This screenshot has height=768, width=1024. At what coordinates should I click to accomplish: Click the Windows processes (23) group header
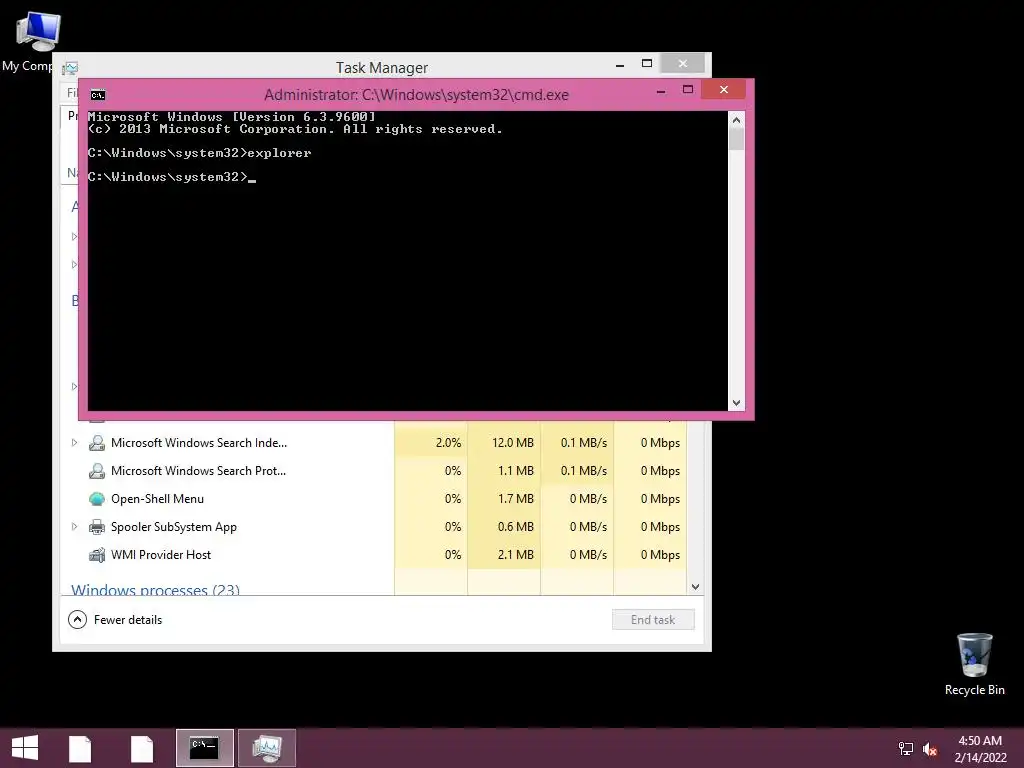[155, 590]
